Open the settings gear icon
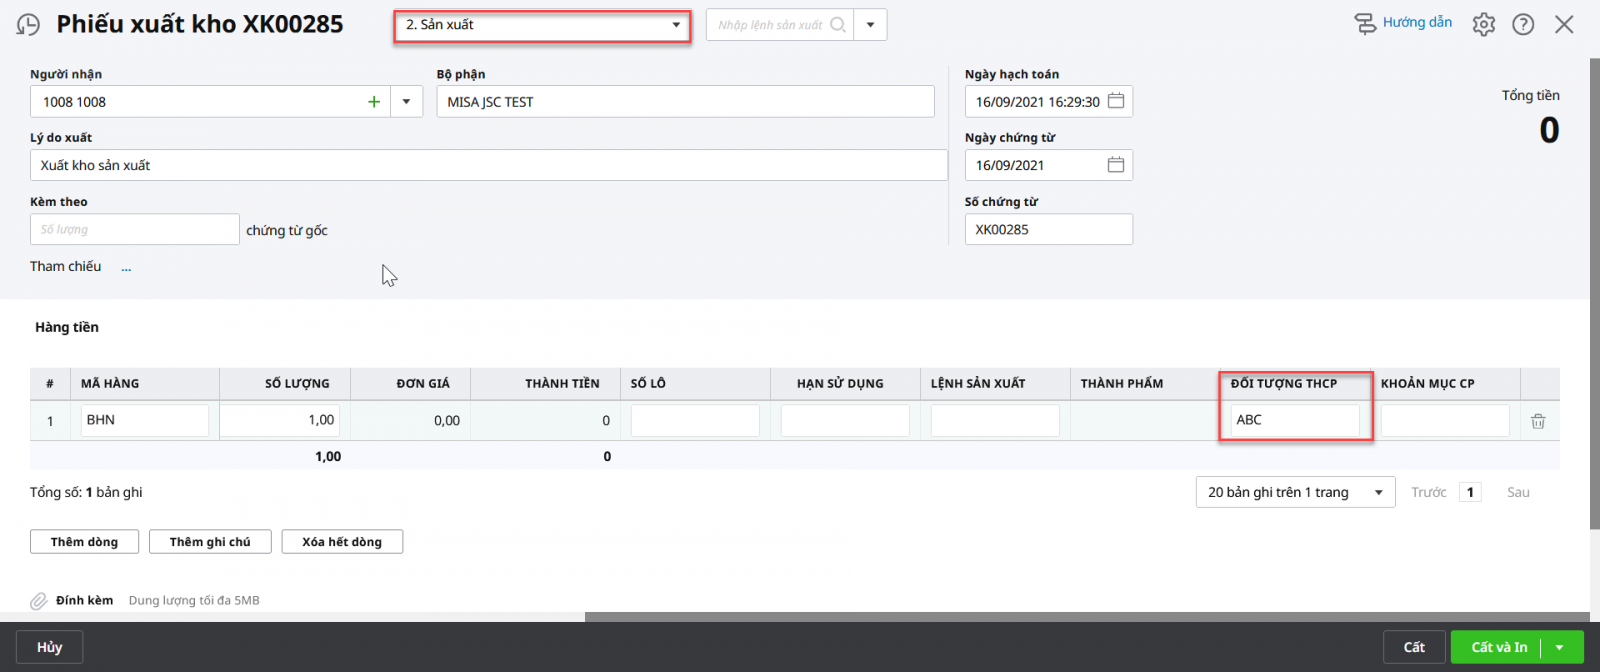The image size is (1600, 672). click(1483, 25)
